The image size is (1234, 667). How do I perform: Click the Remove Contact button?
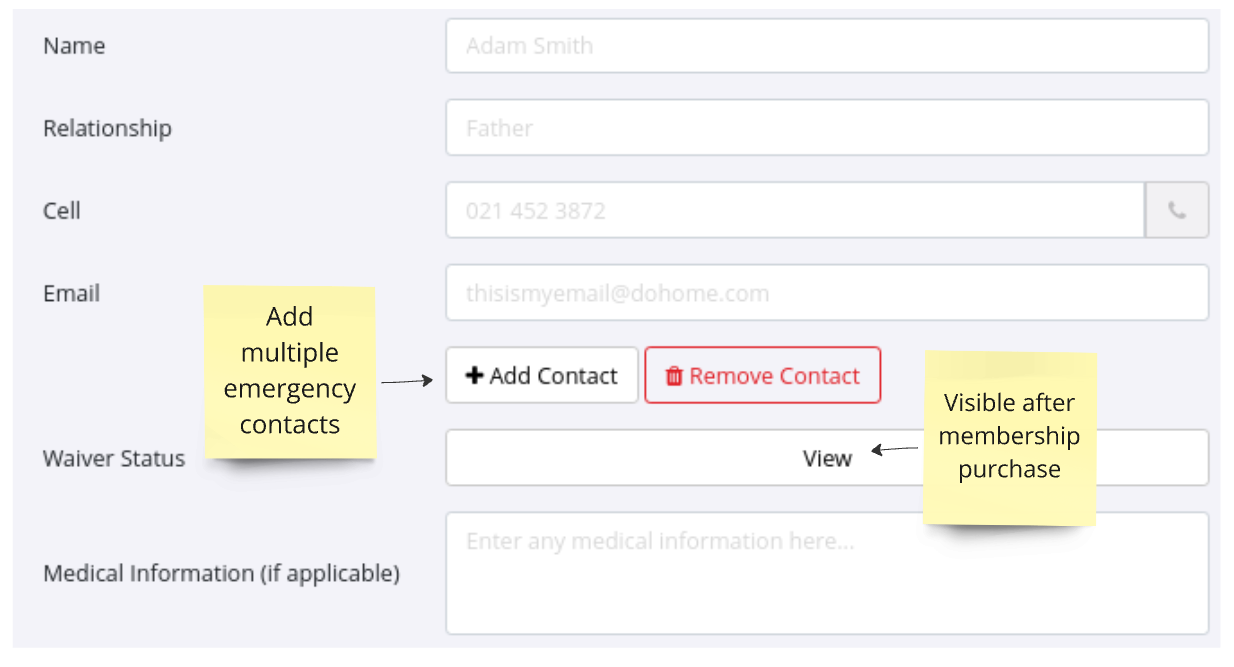[x=763, y=375]
